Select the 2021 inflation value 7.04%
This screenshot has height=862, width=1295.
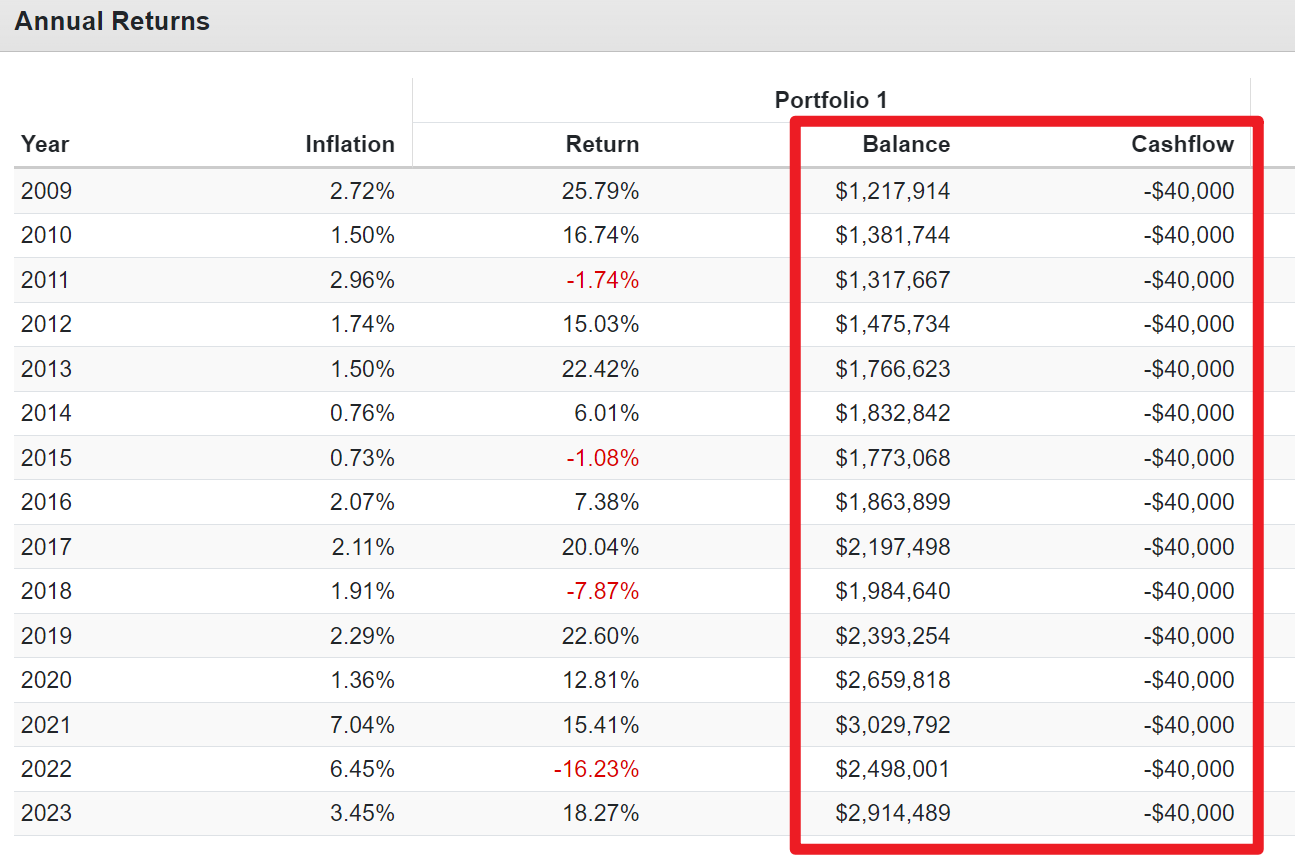362,725
